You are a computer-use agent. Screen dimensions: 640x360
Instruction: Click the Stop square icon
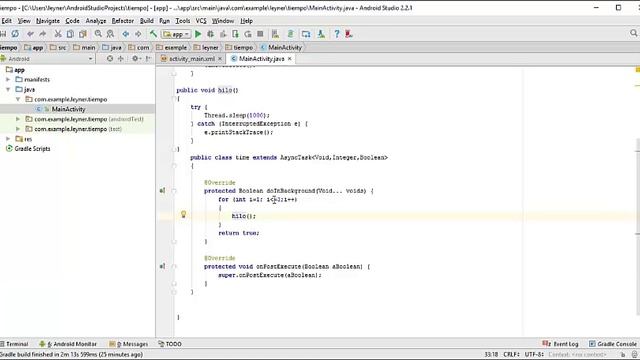[x=260, y=34]
